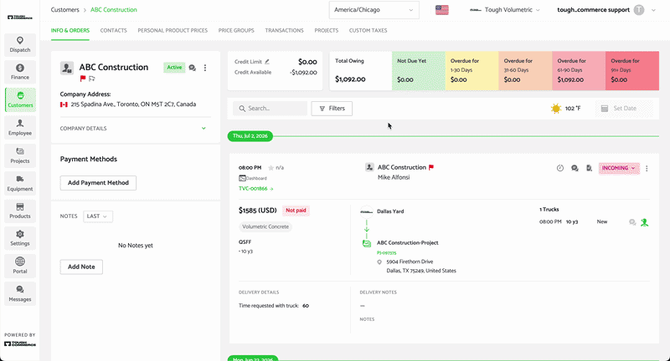
Task: Open the Projects sidebar section
Action: (x=20, y=156)
